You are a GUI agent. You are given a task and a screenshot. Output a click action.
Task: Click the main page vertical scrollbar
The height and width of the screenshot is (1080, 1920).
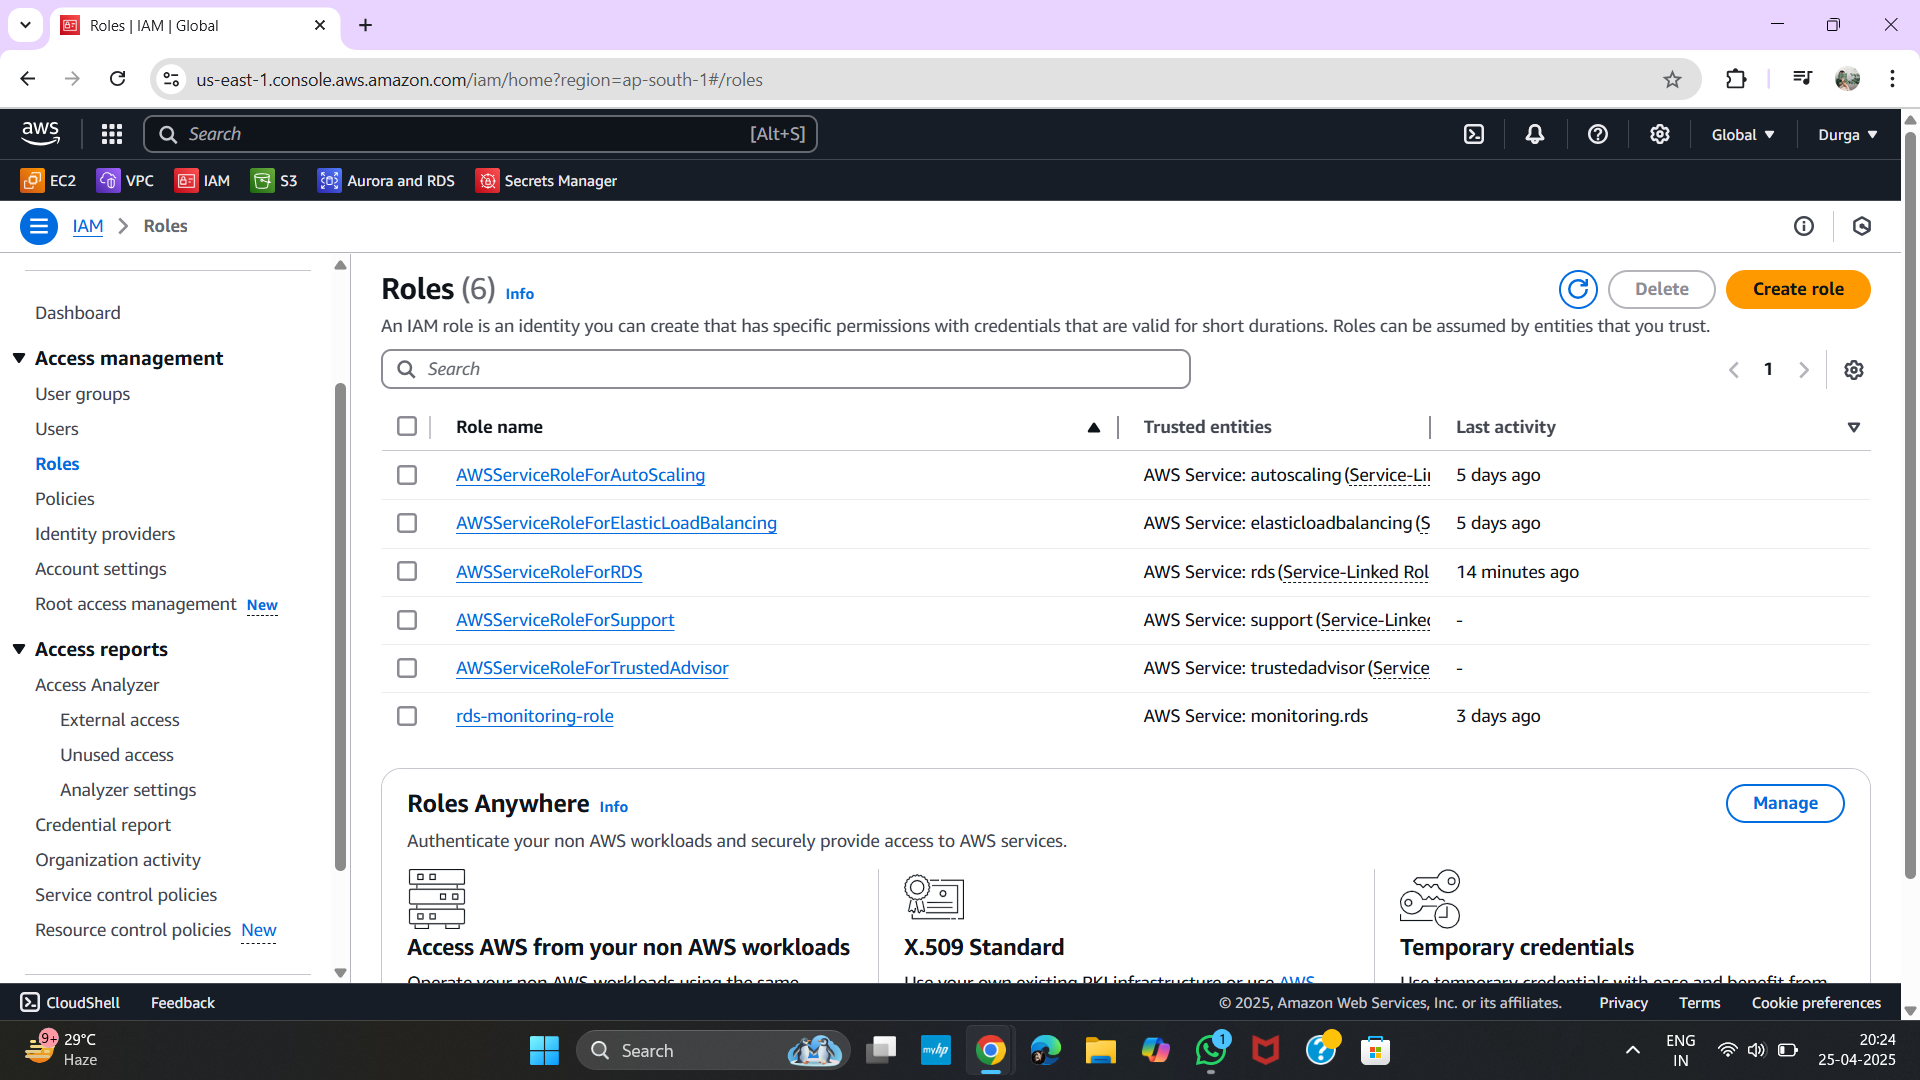(1910, 505)
